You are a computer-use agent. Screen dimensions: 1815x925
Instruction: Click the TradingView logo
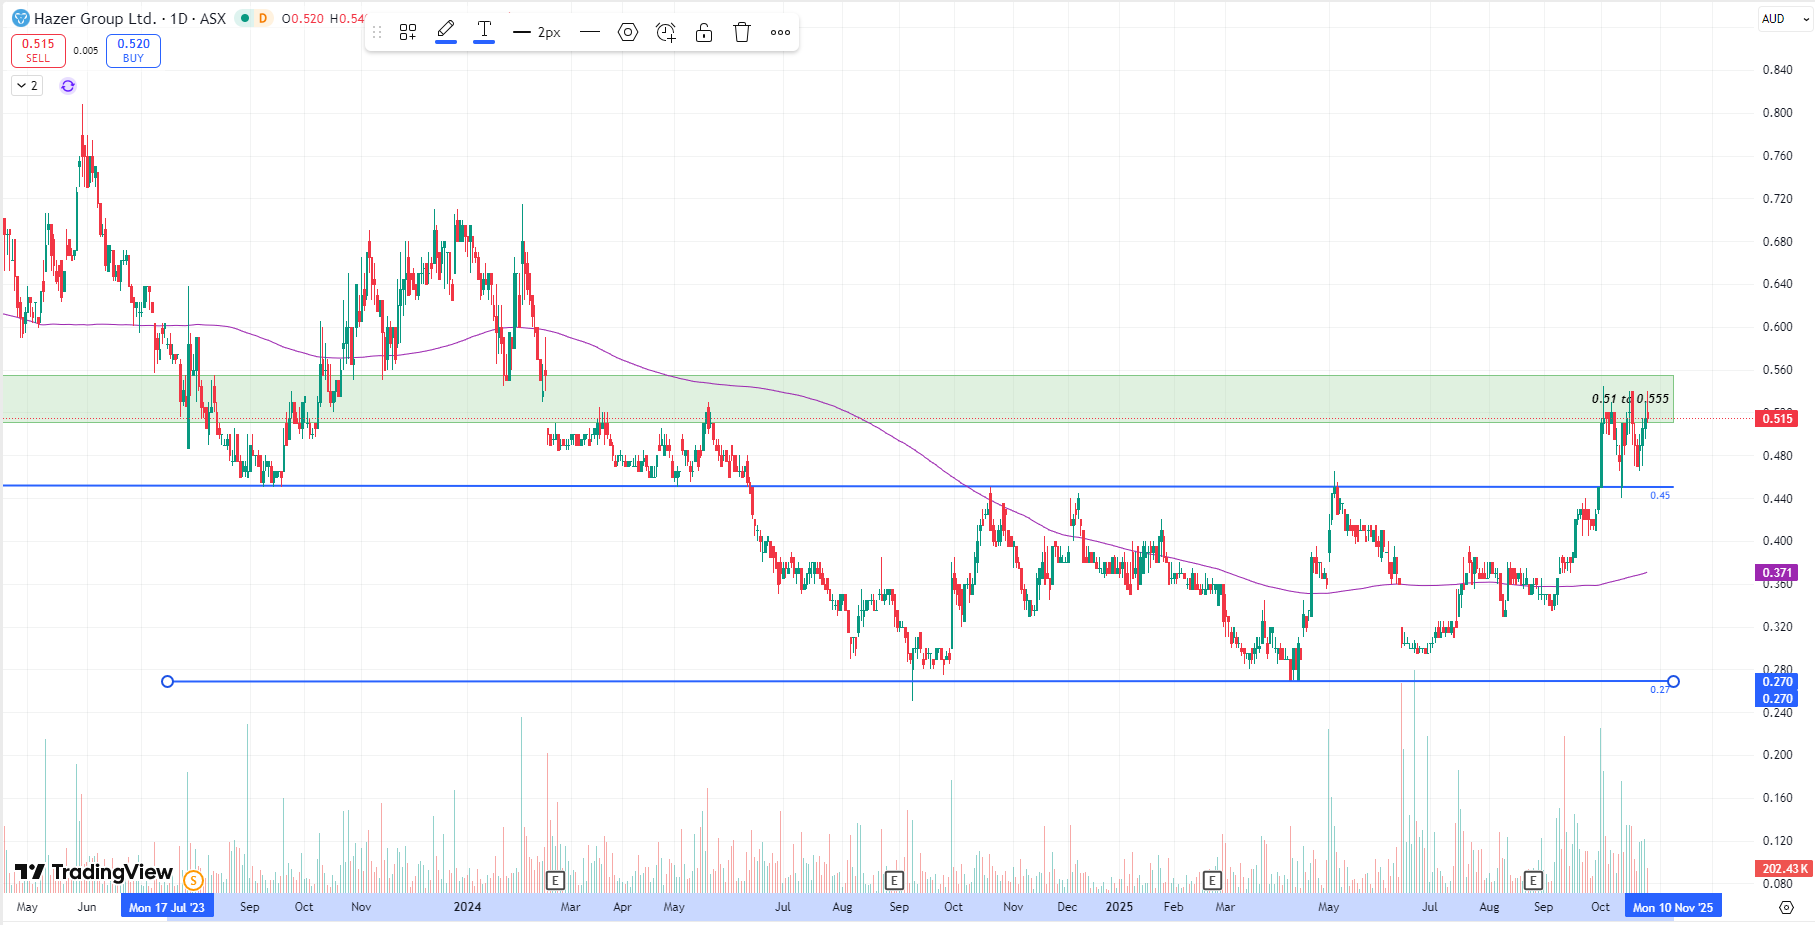click(x=94, y=872)
